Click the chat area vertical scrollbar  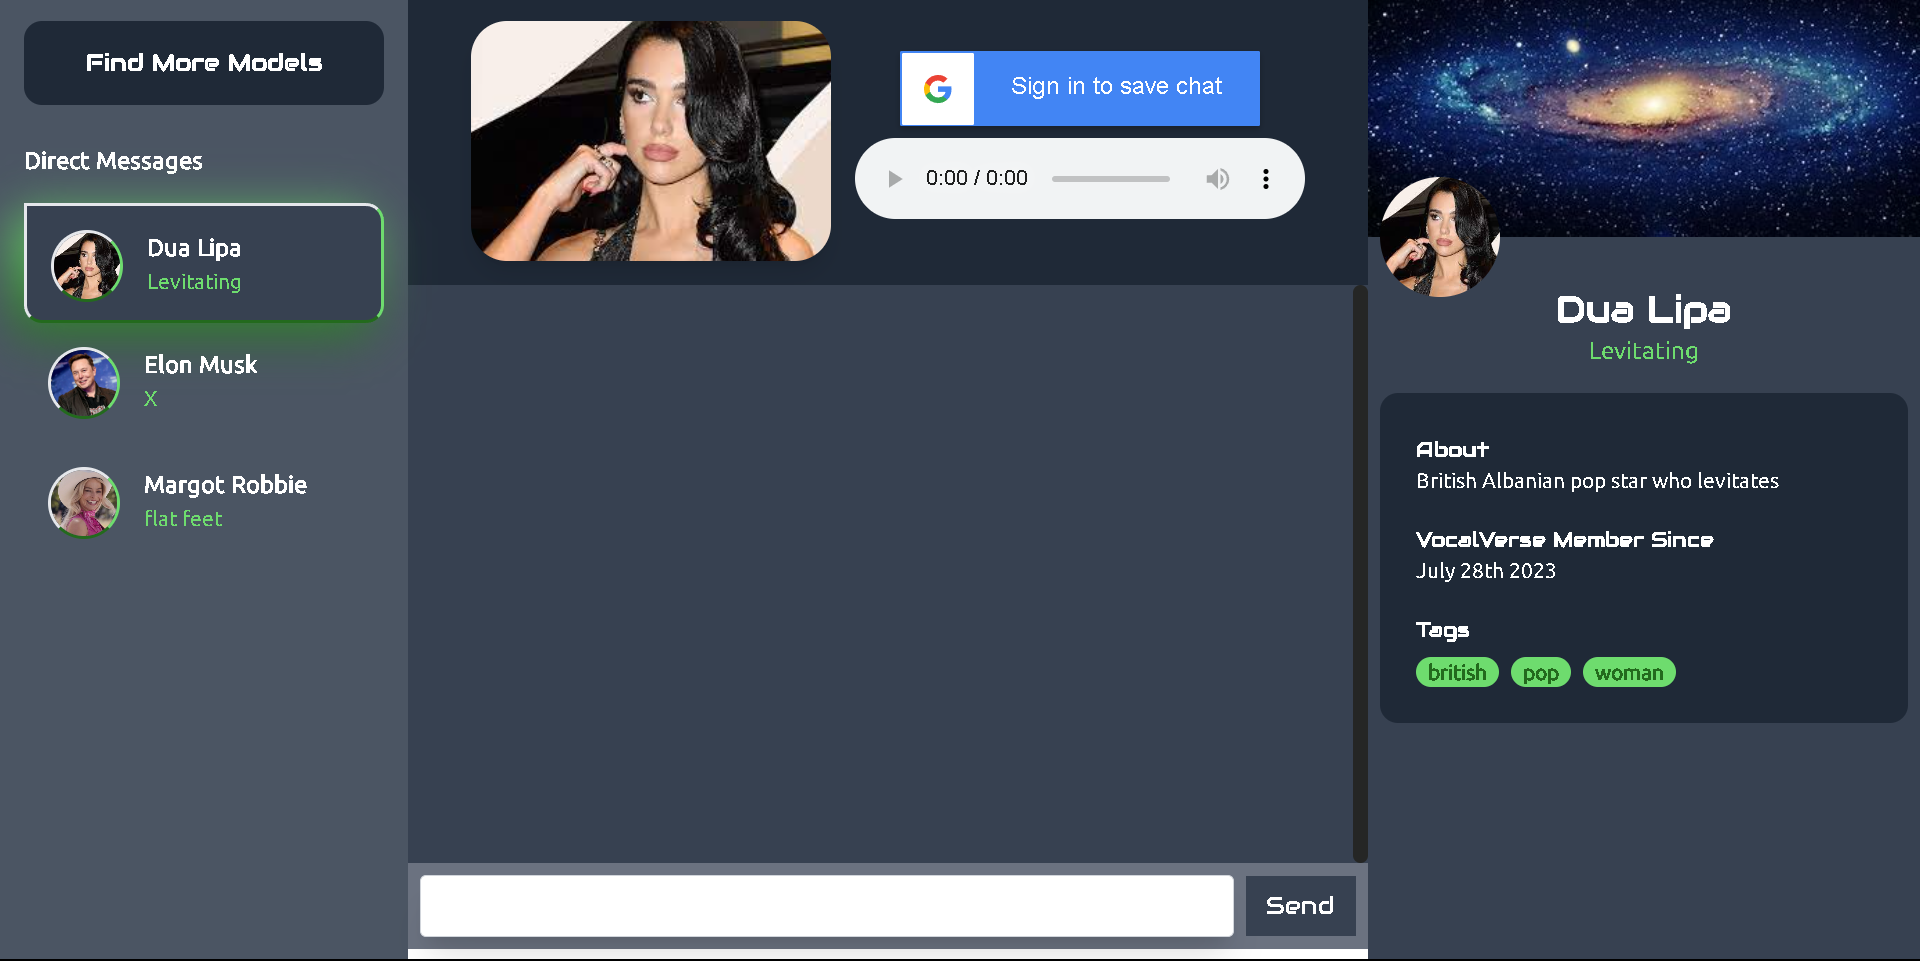pos(1360,573)
